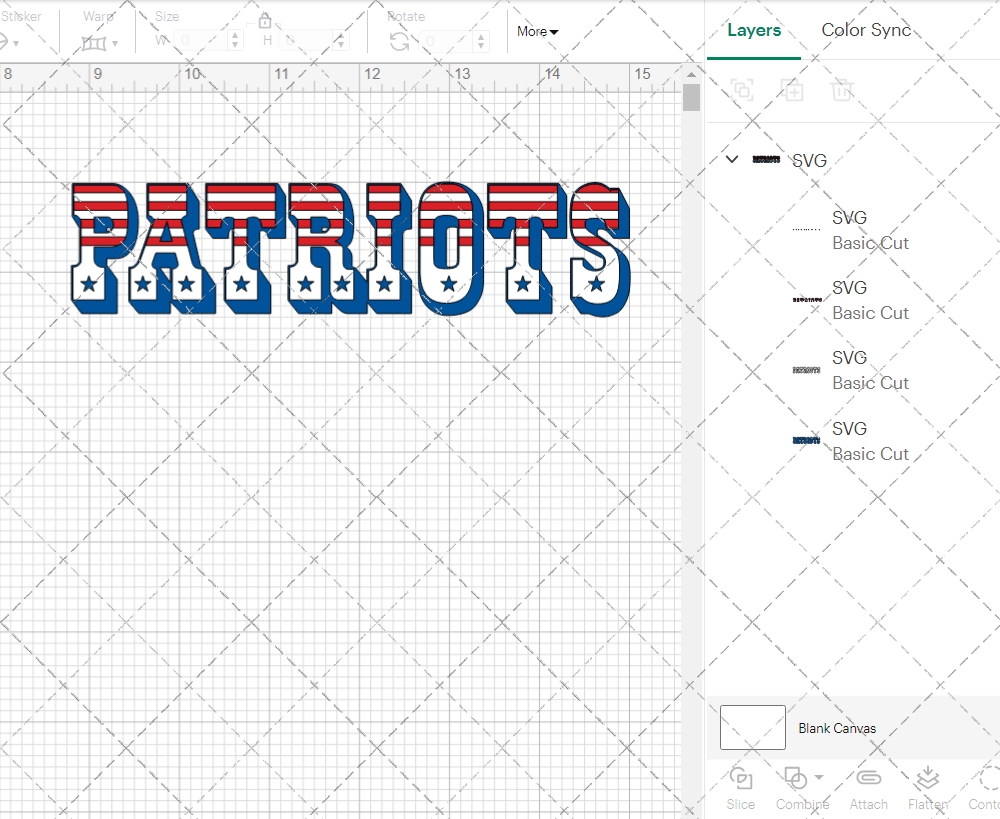Click the Attach paperclip icon

(869, 778)
